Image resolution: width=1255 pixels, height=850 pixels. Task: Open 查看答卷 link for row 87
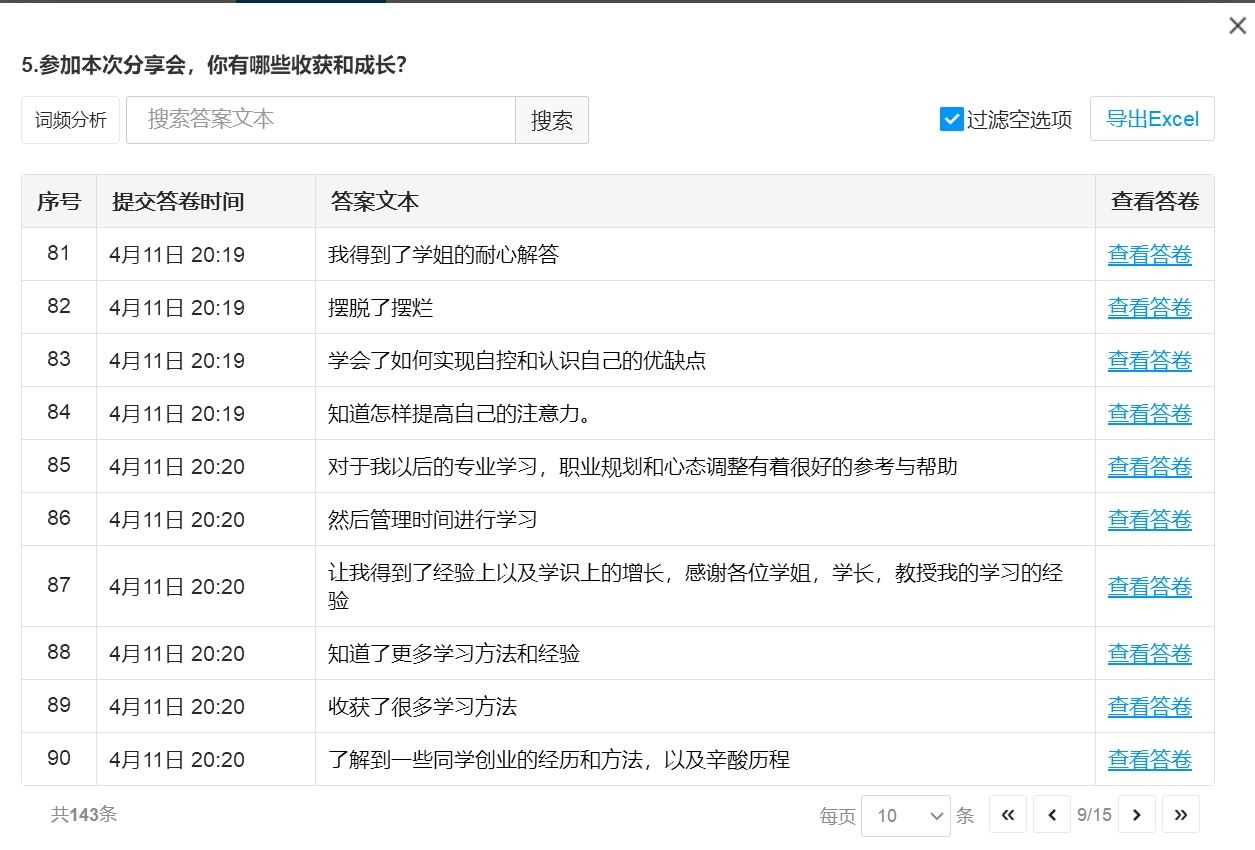[x=1149, y=587]
